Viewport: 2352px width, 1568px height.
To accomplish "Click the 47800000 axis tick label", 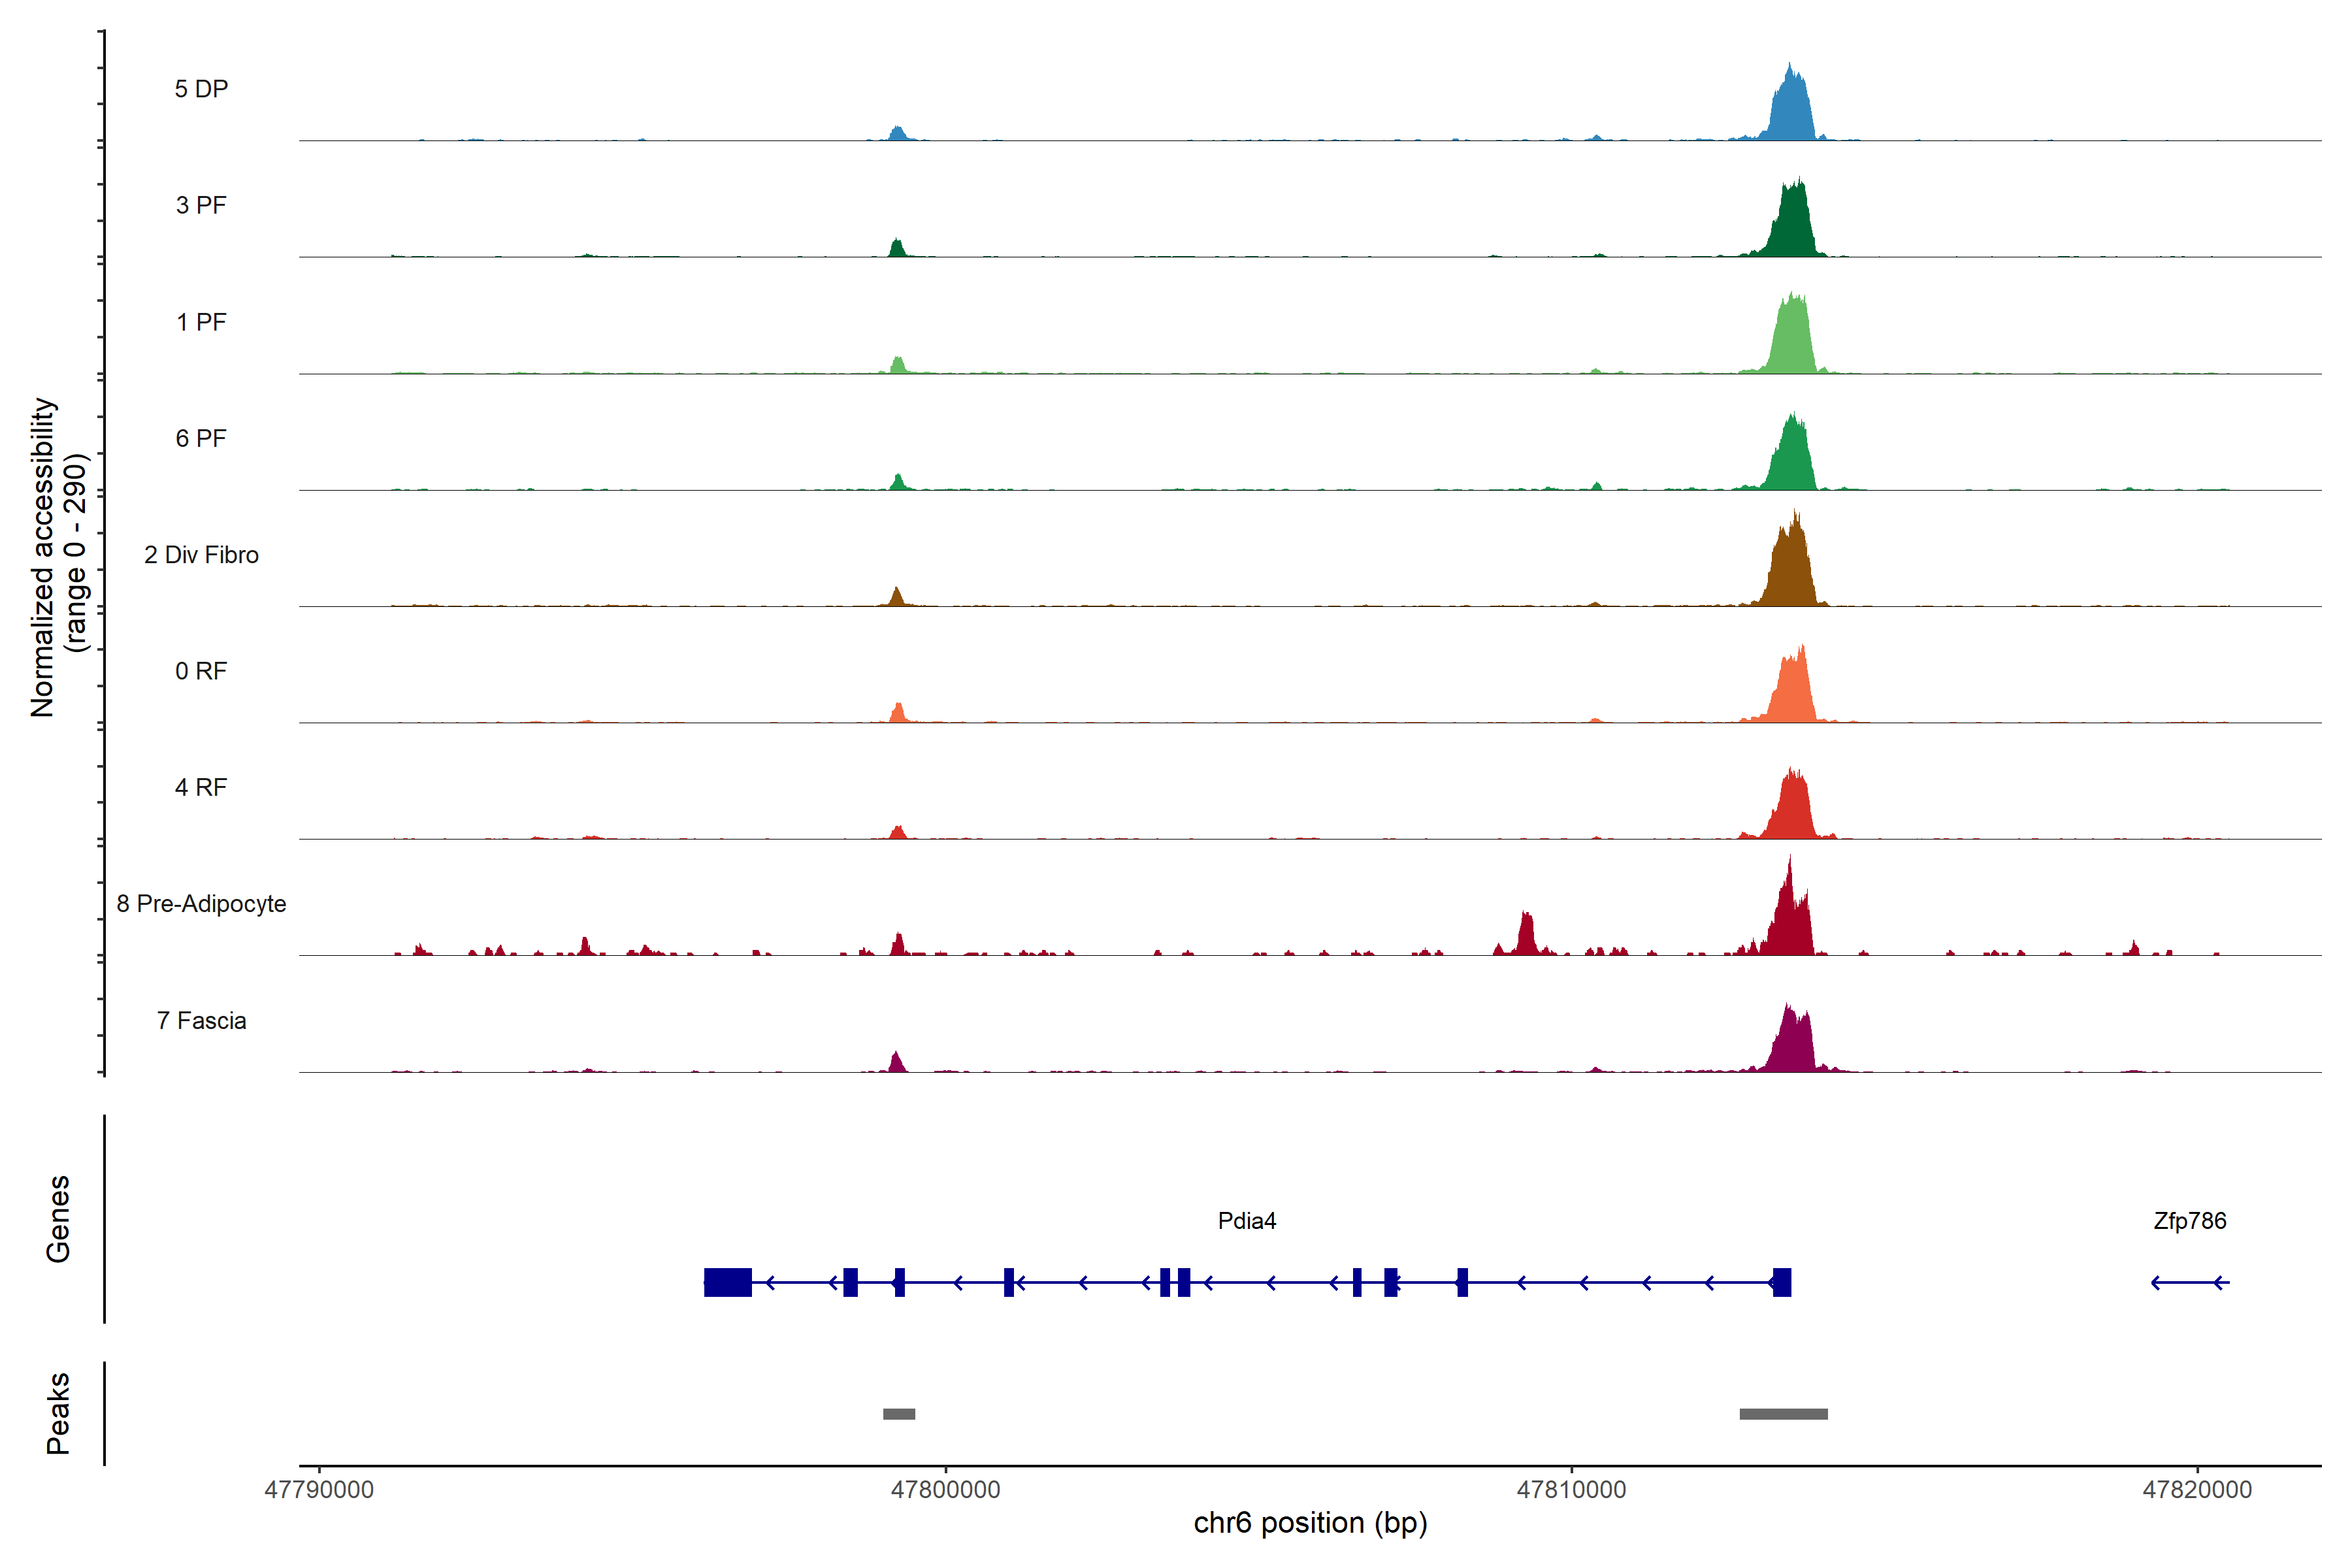I will [945, 1489].
